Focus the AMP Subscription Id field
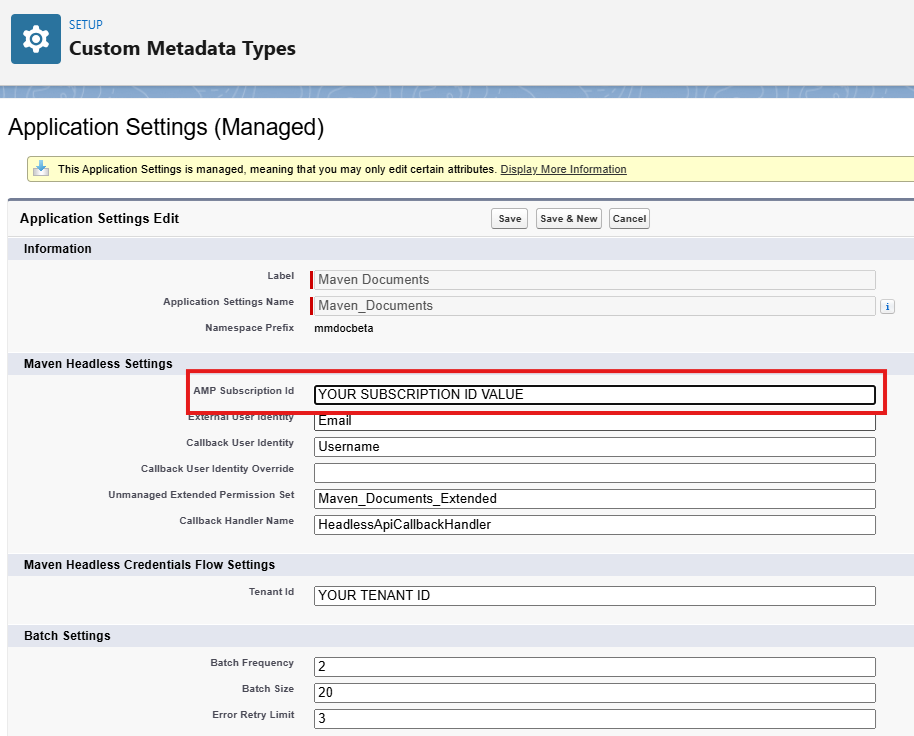The image size is (914, 736). click(594, 395)
